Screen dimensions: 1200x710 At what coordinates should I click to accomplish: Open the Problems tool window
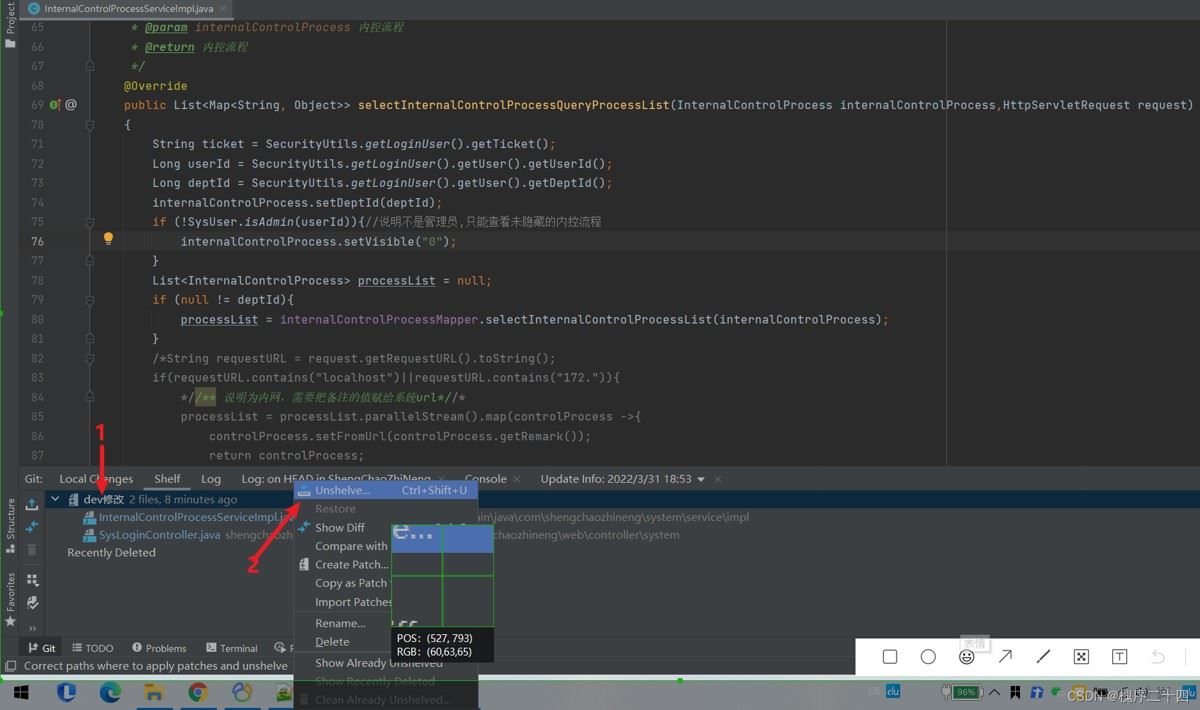159,648
